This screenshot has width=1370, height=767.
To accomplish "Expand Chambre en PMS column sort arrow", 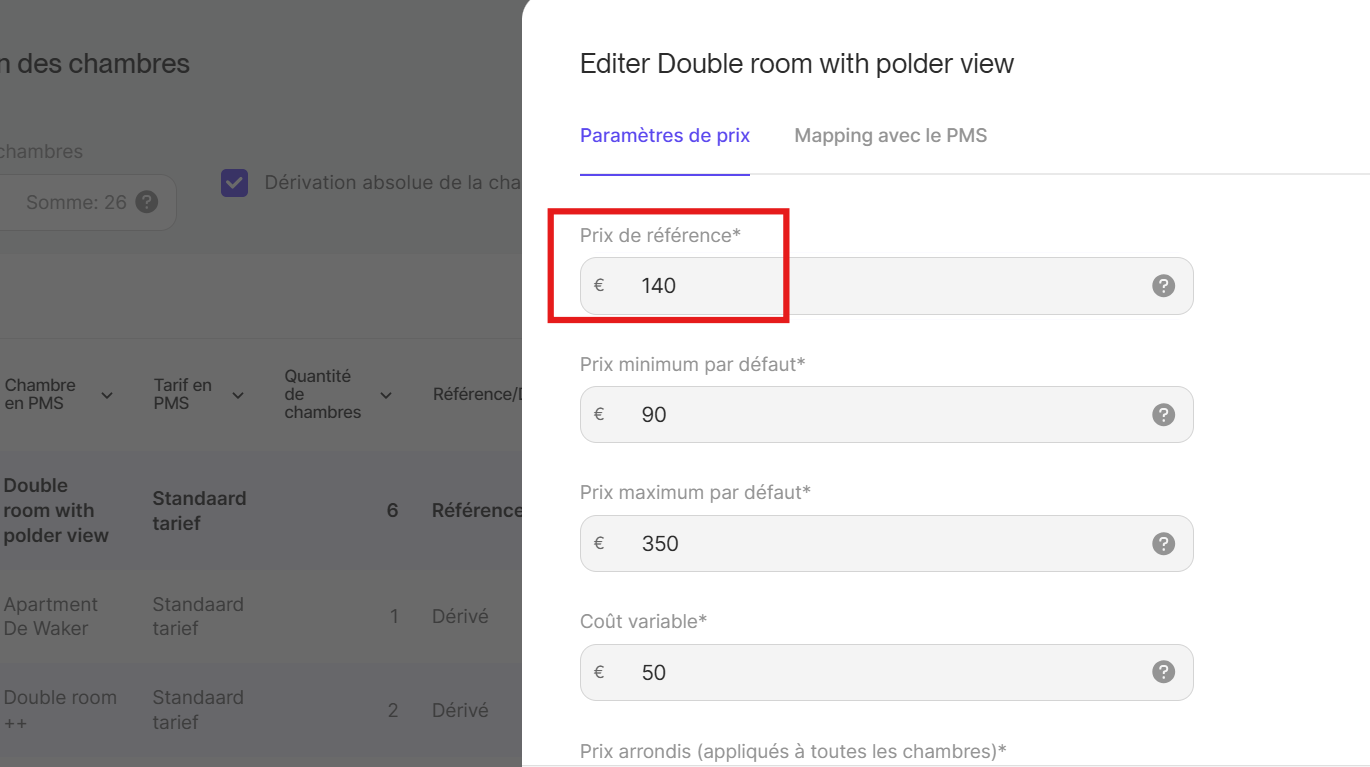I will click(107, 395).
